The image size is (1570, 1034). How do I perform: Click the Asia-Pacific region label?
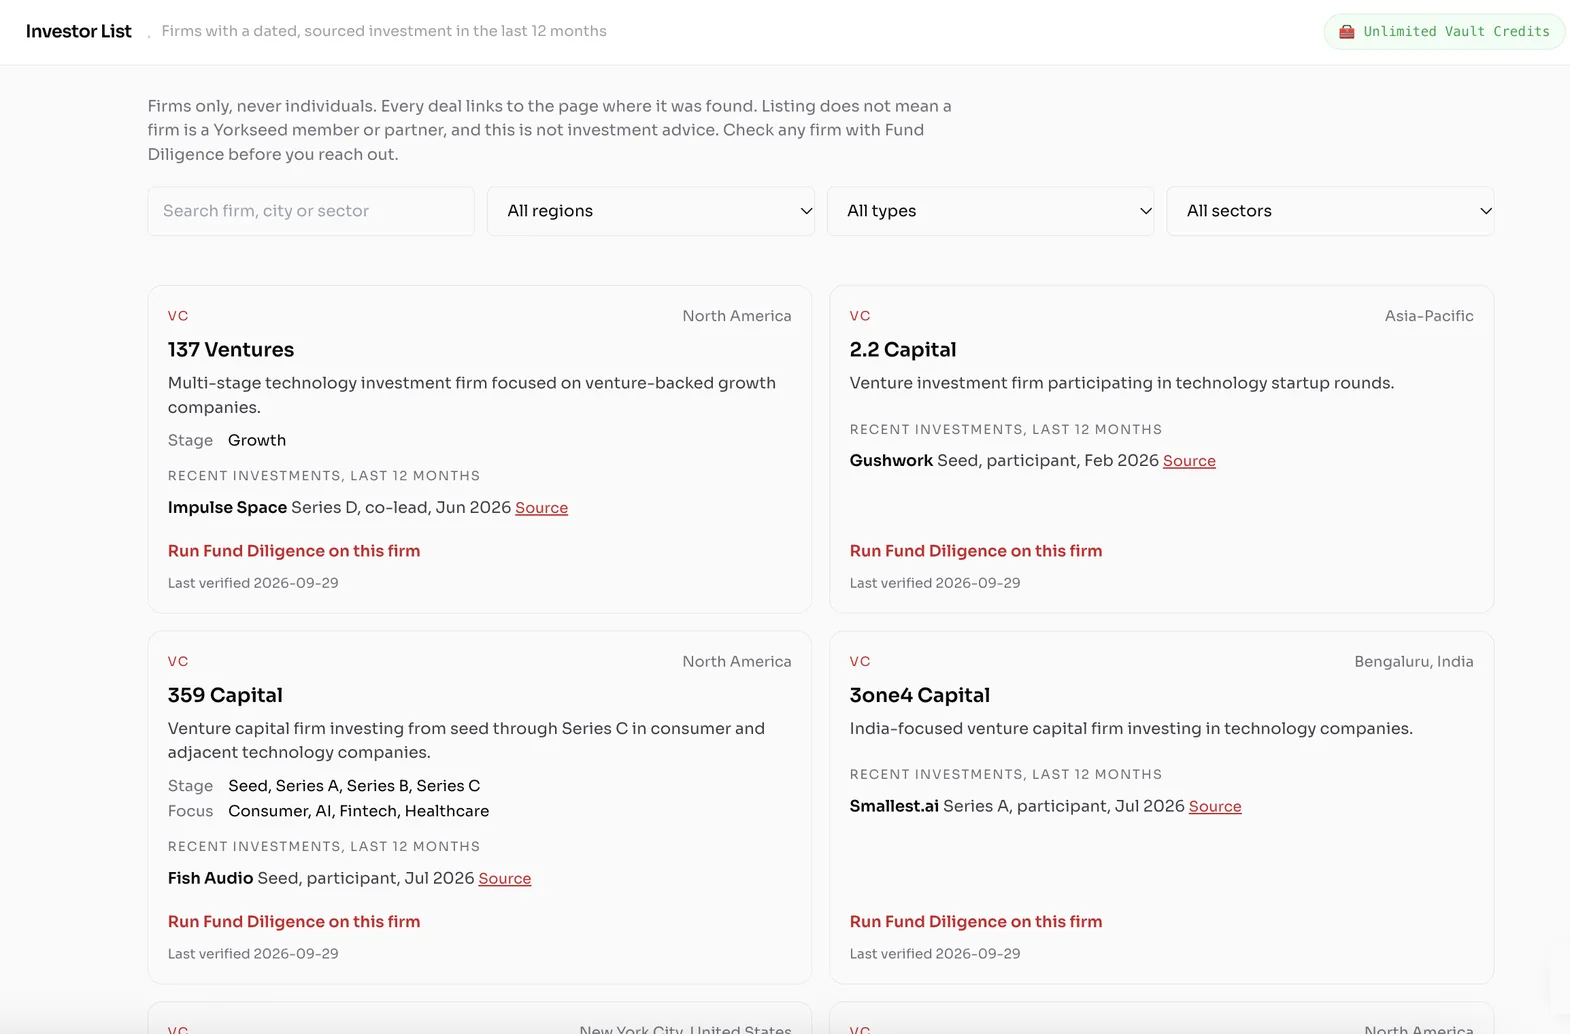click(1429, 316)
